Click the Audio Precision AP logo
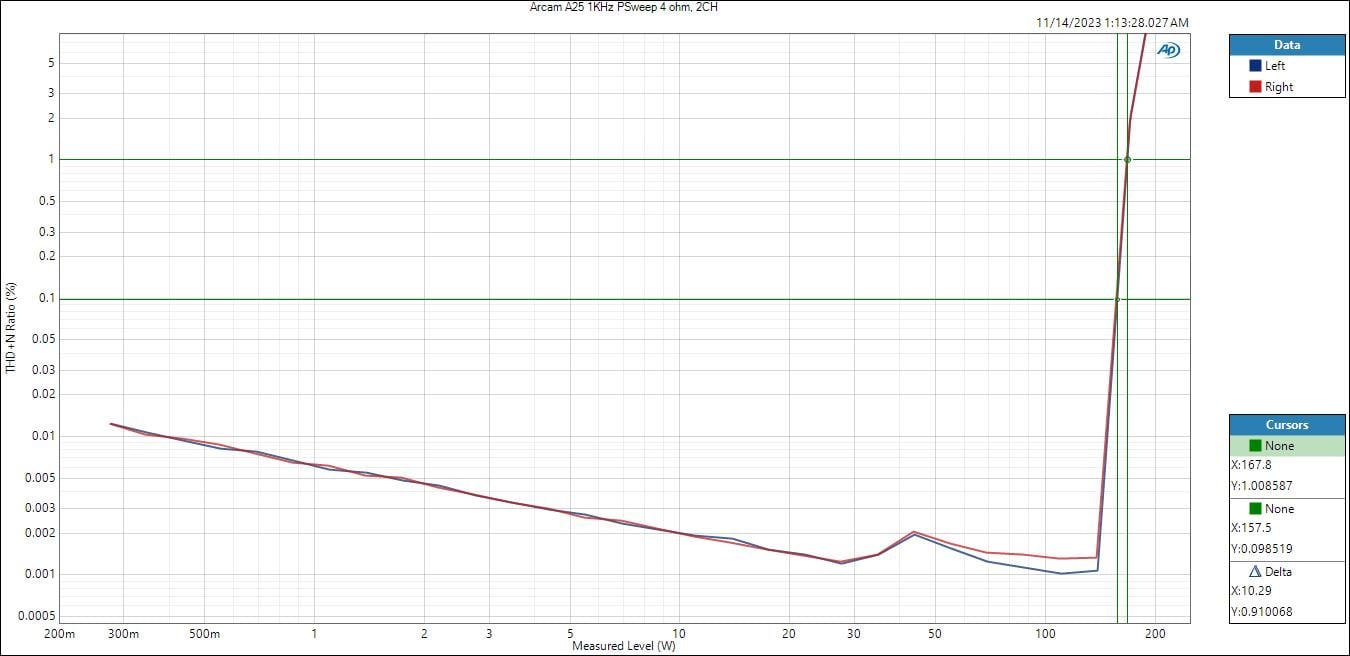The height and width of the screenshot is (656, 1350). click(x=1168, y=50)
